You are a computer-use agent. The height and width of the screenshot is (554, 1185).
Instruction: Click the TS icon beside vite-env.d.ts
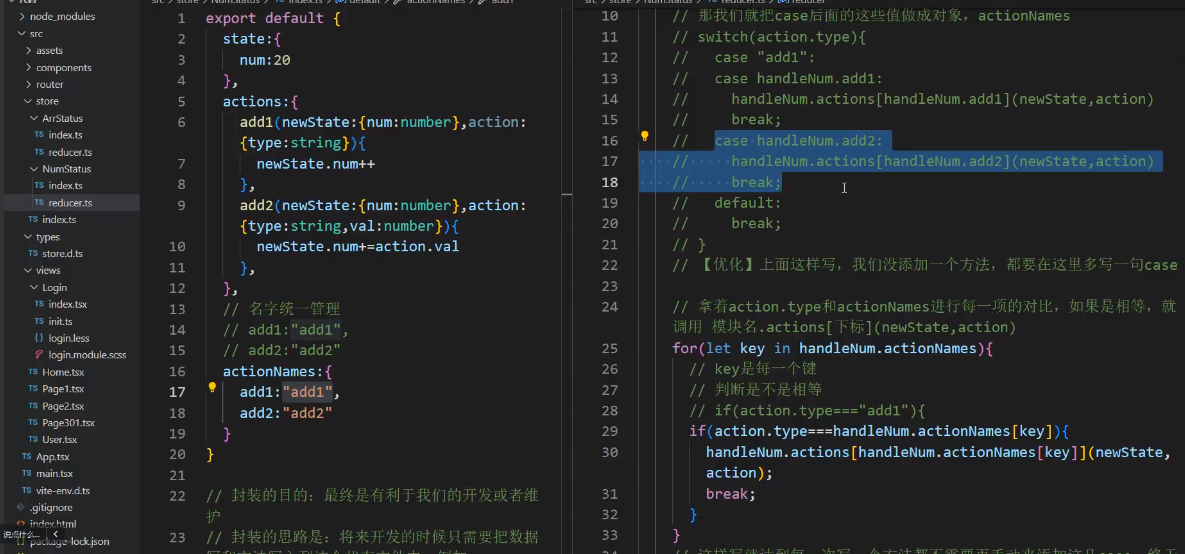click(26, 490)
